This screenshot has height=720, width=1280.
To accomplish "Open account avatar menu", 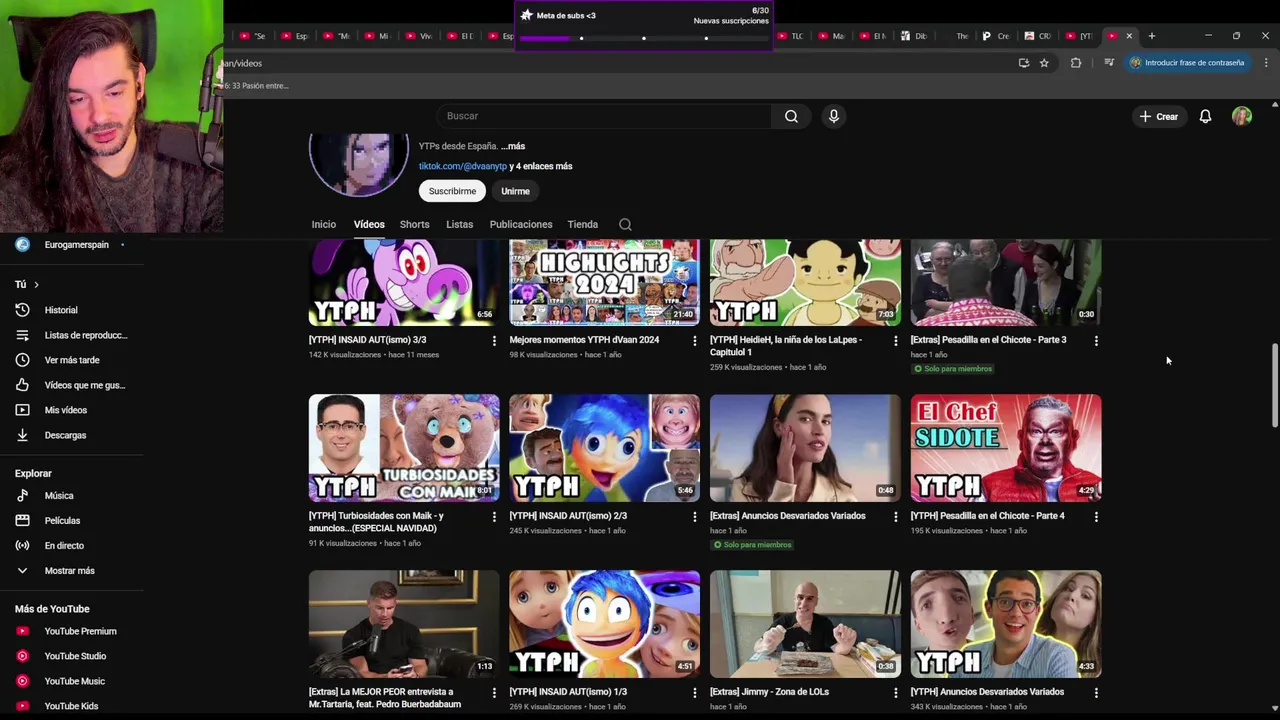I will point(1242,116).
